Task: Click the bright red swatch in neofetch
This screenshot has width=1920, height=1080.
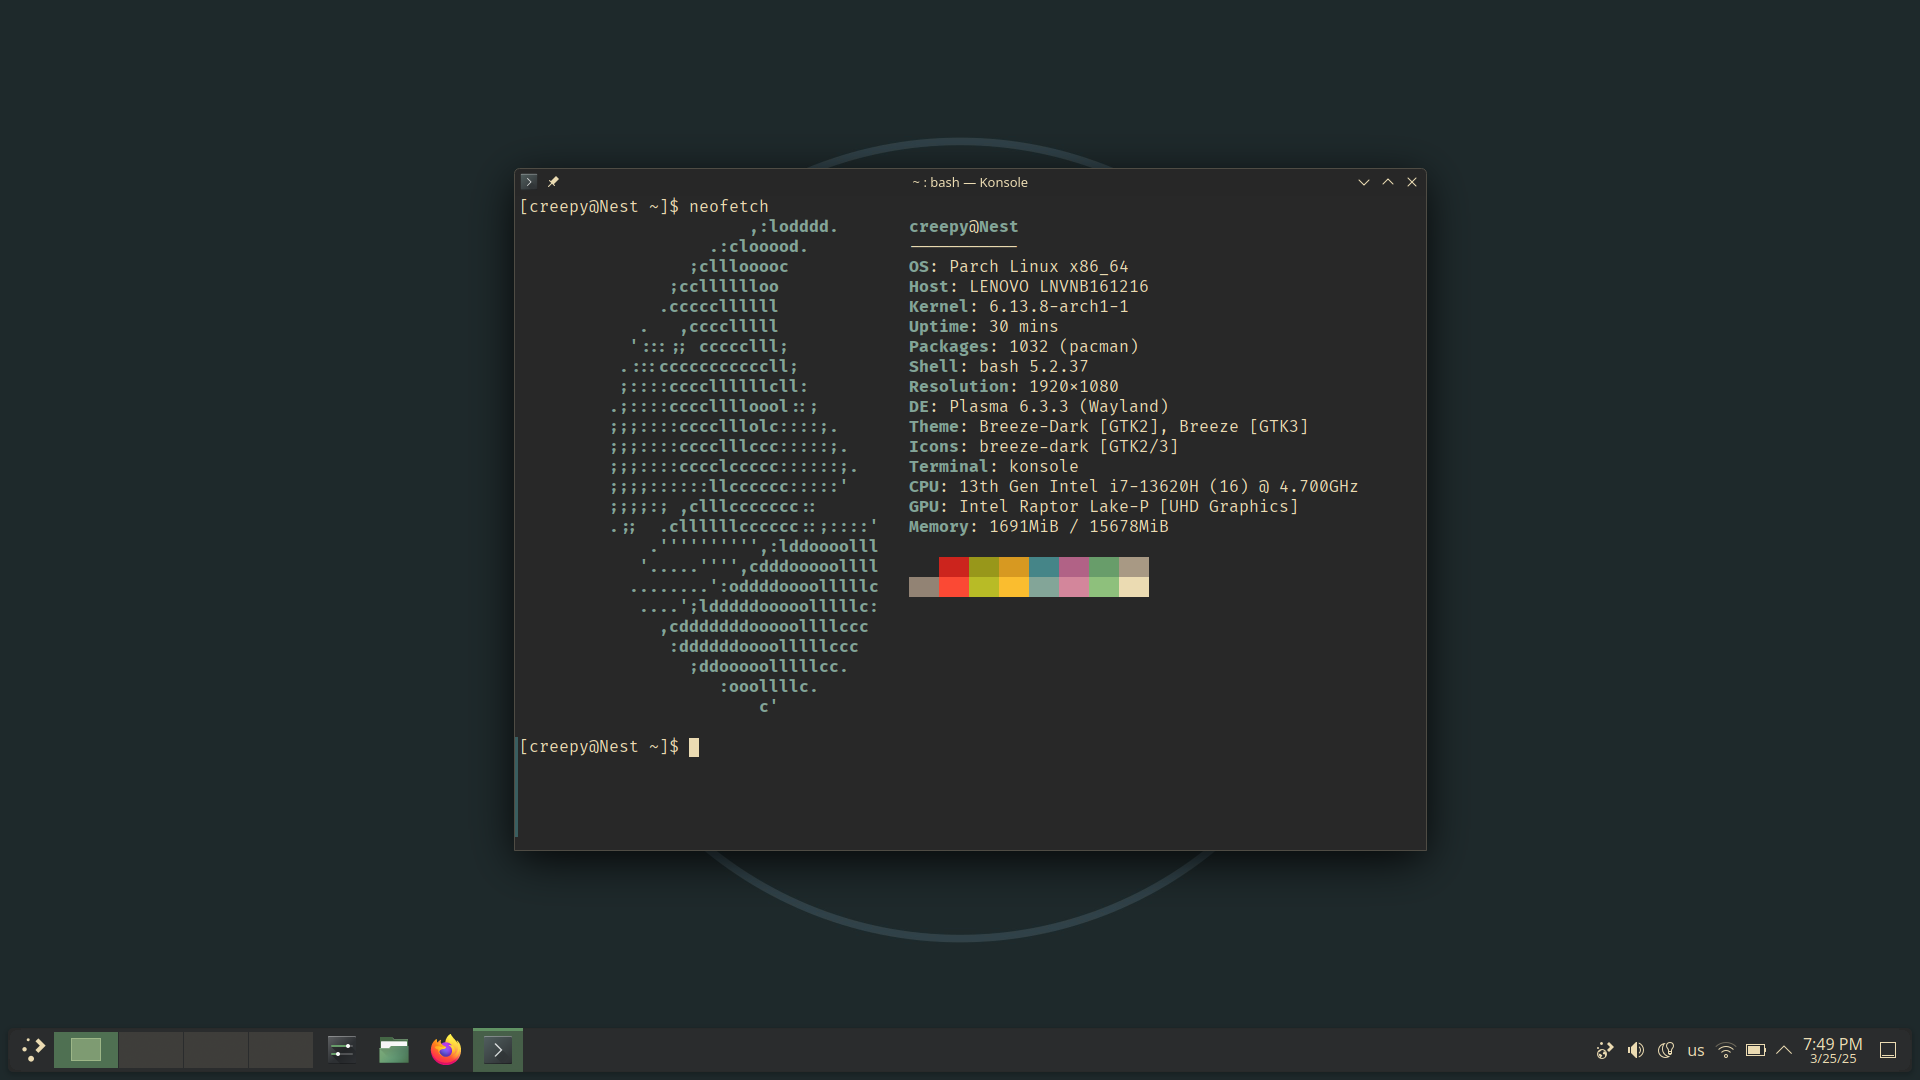Action: [x=954, y=587]
